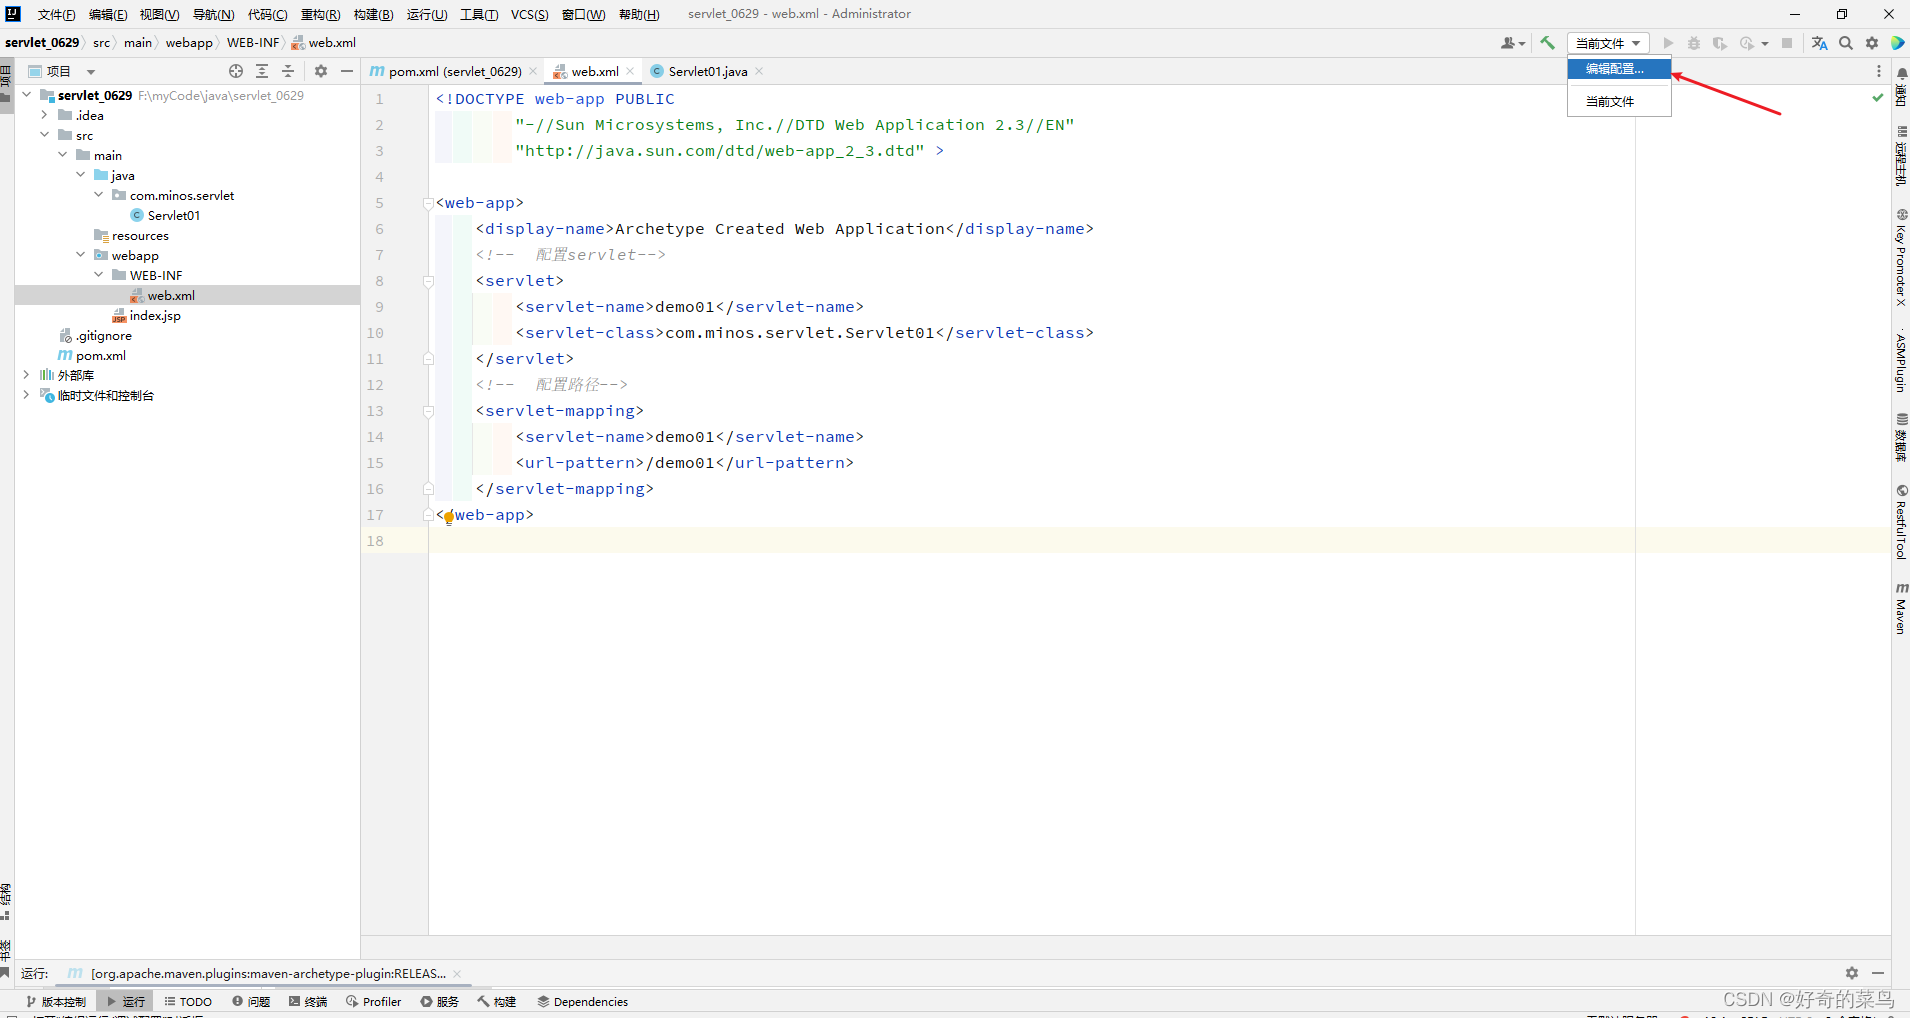This screenshot has width=1910, height=1018.
Task: Select crosshair locate-file icon in project panel
Action: coord(236,71)
